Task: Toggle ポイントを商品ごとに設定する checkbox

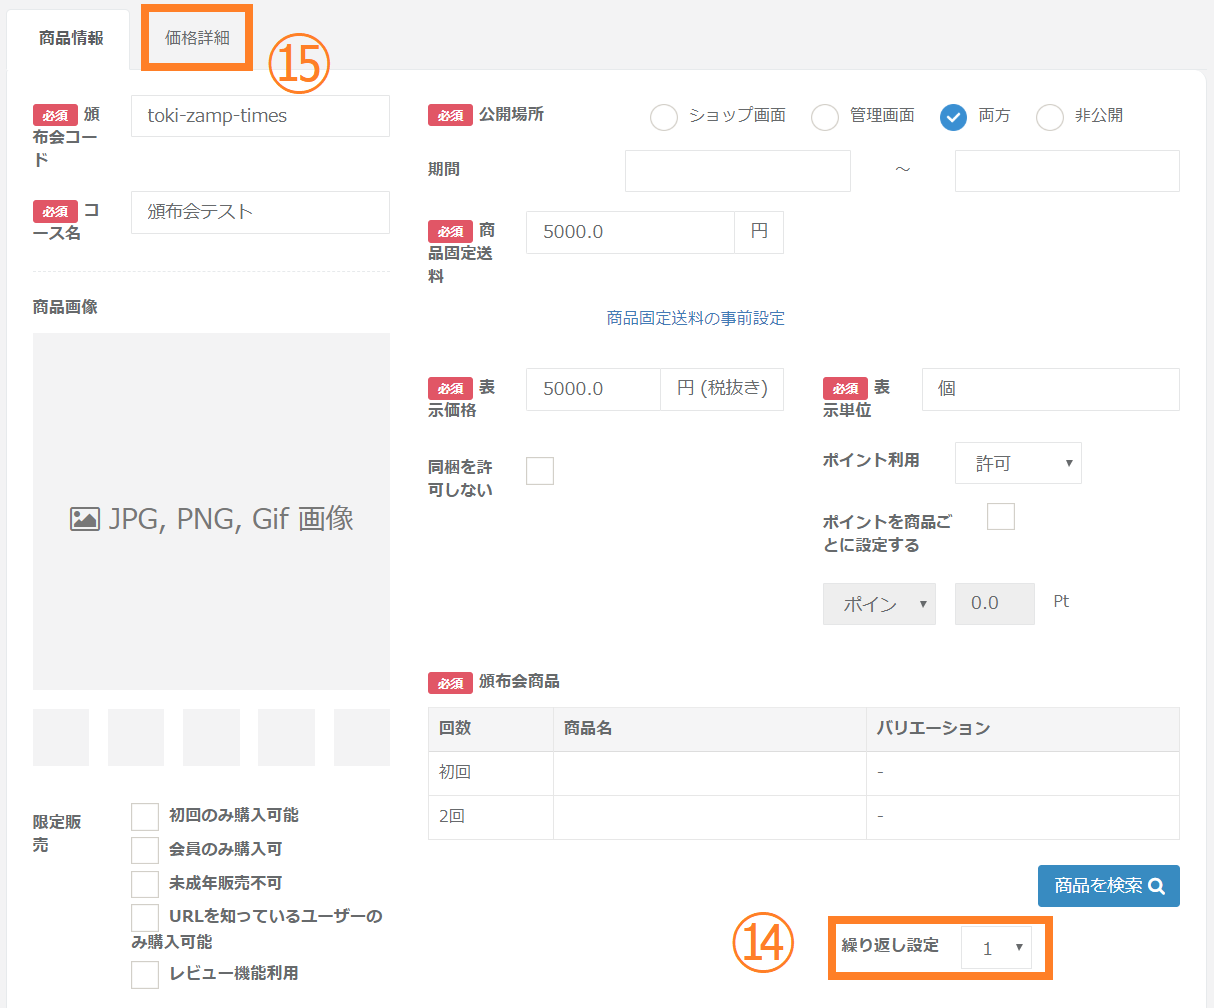Action: click(1001, 517)
